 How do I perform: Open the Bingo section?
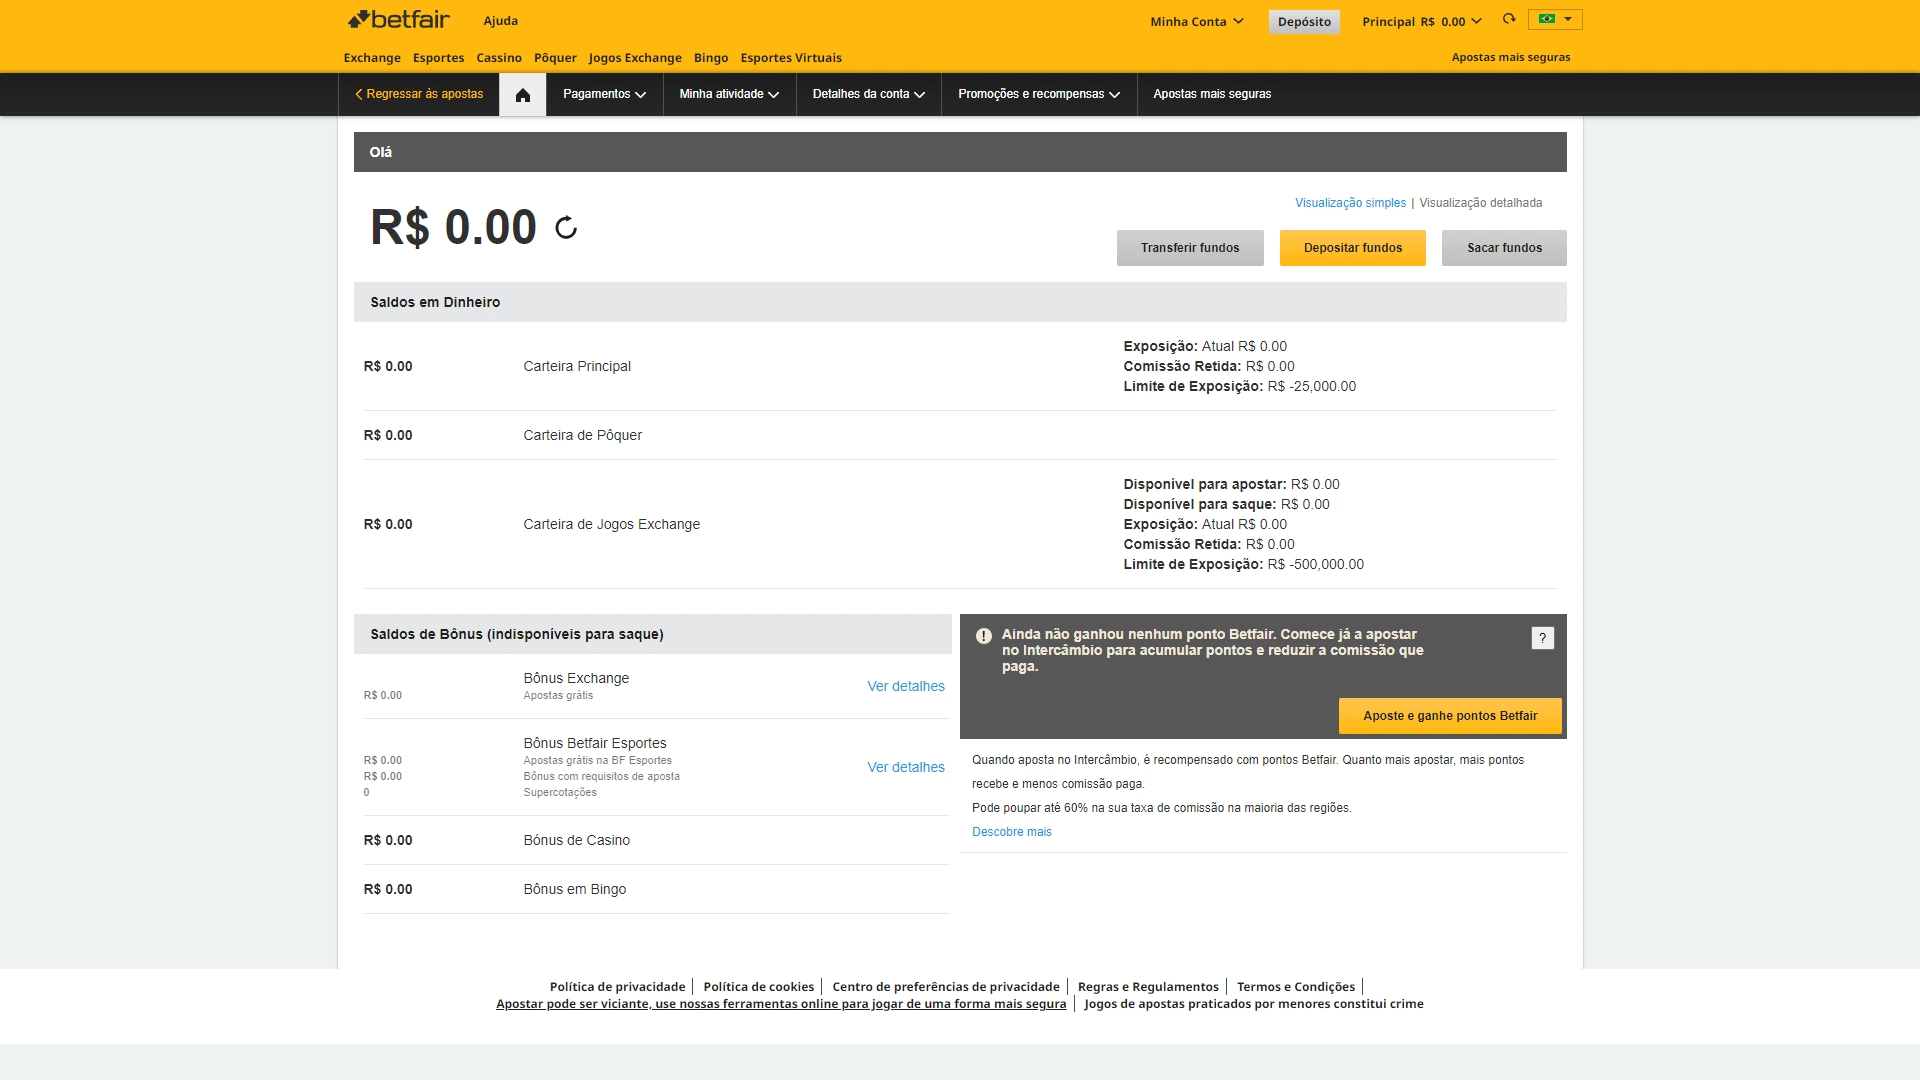click(x=711, y=58)
